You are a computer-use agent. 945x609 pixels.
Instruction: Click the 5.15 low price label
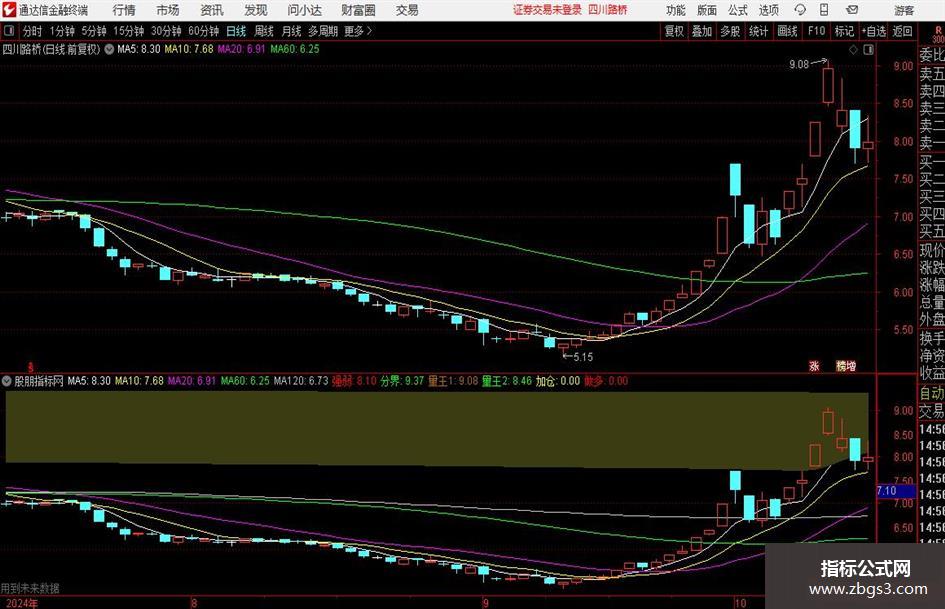pyautogui.click(x=583, y=357)
